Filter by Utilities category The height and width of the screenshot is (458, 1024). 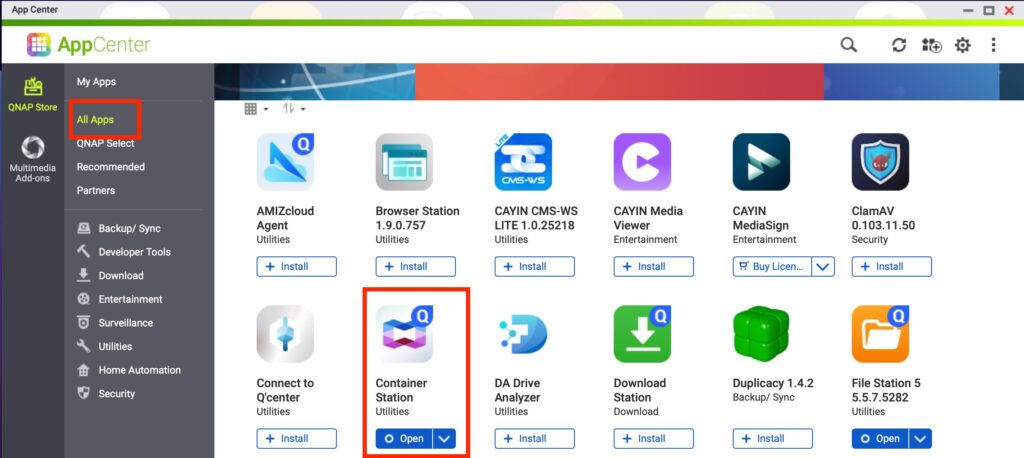[x=115, y=346]
